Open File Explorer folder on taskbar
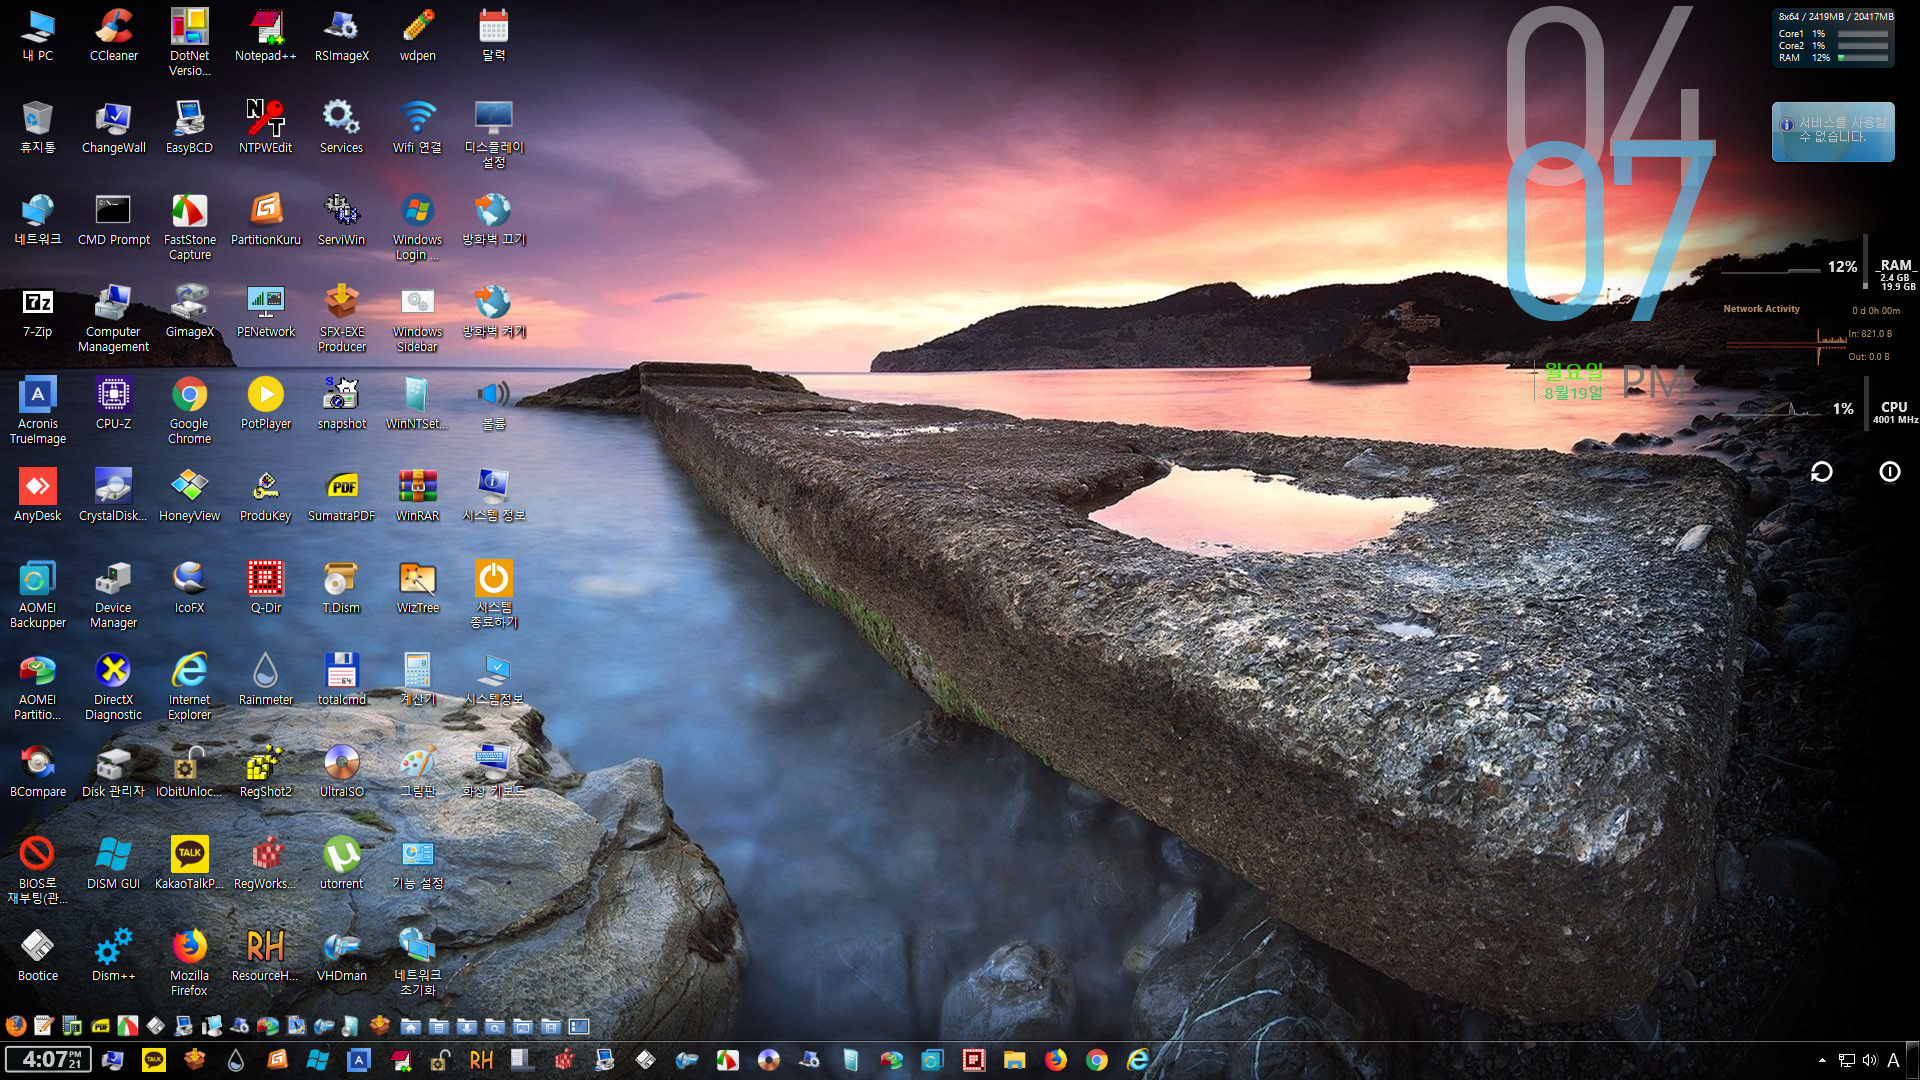The width and height of the screenshot is (1920, 1080). [1015, 1060]
